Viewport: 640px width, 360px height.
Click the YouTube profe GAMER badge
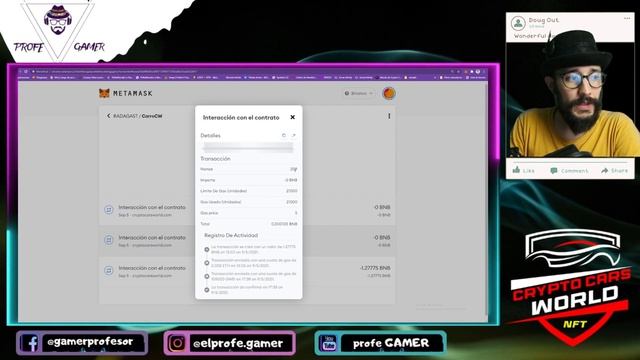pyautogui.click(x=380, y=343)
